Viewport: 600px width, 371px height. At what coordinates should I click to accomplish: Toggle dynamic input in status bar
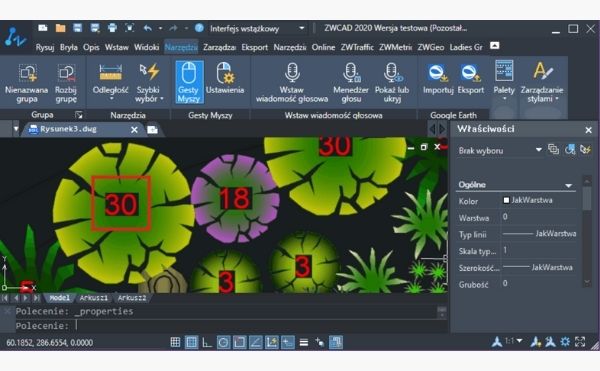[288, 342]
